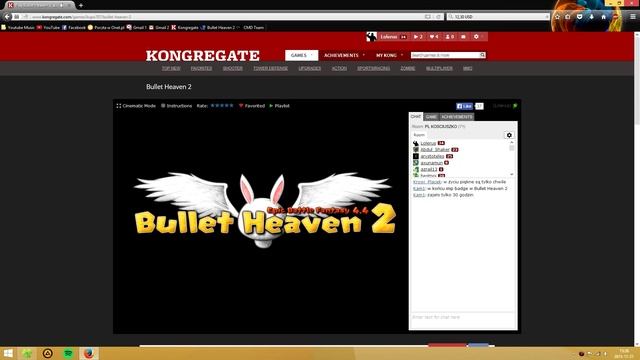Open the Firefox hamburger menu
The image size is (640, 360).
pos(632,17)
